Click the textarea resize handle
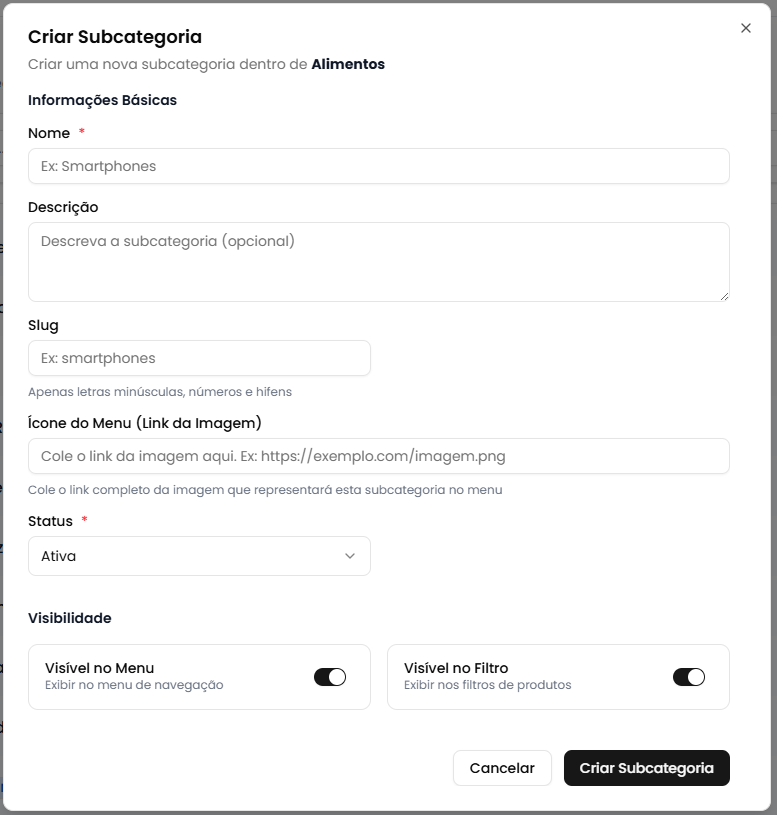The width and height of the screenshot is (777, 815). click(x=723, y=295)
